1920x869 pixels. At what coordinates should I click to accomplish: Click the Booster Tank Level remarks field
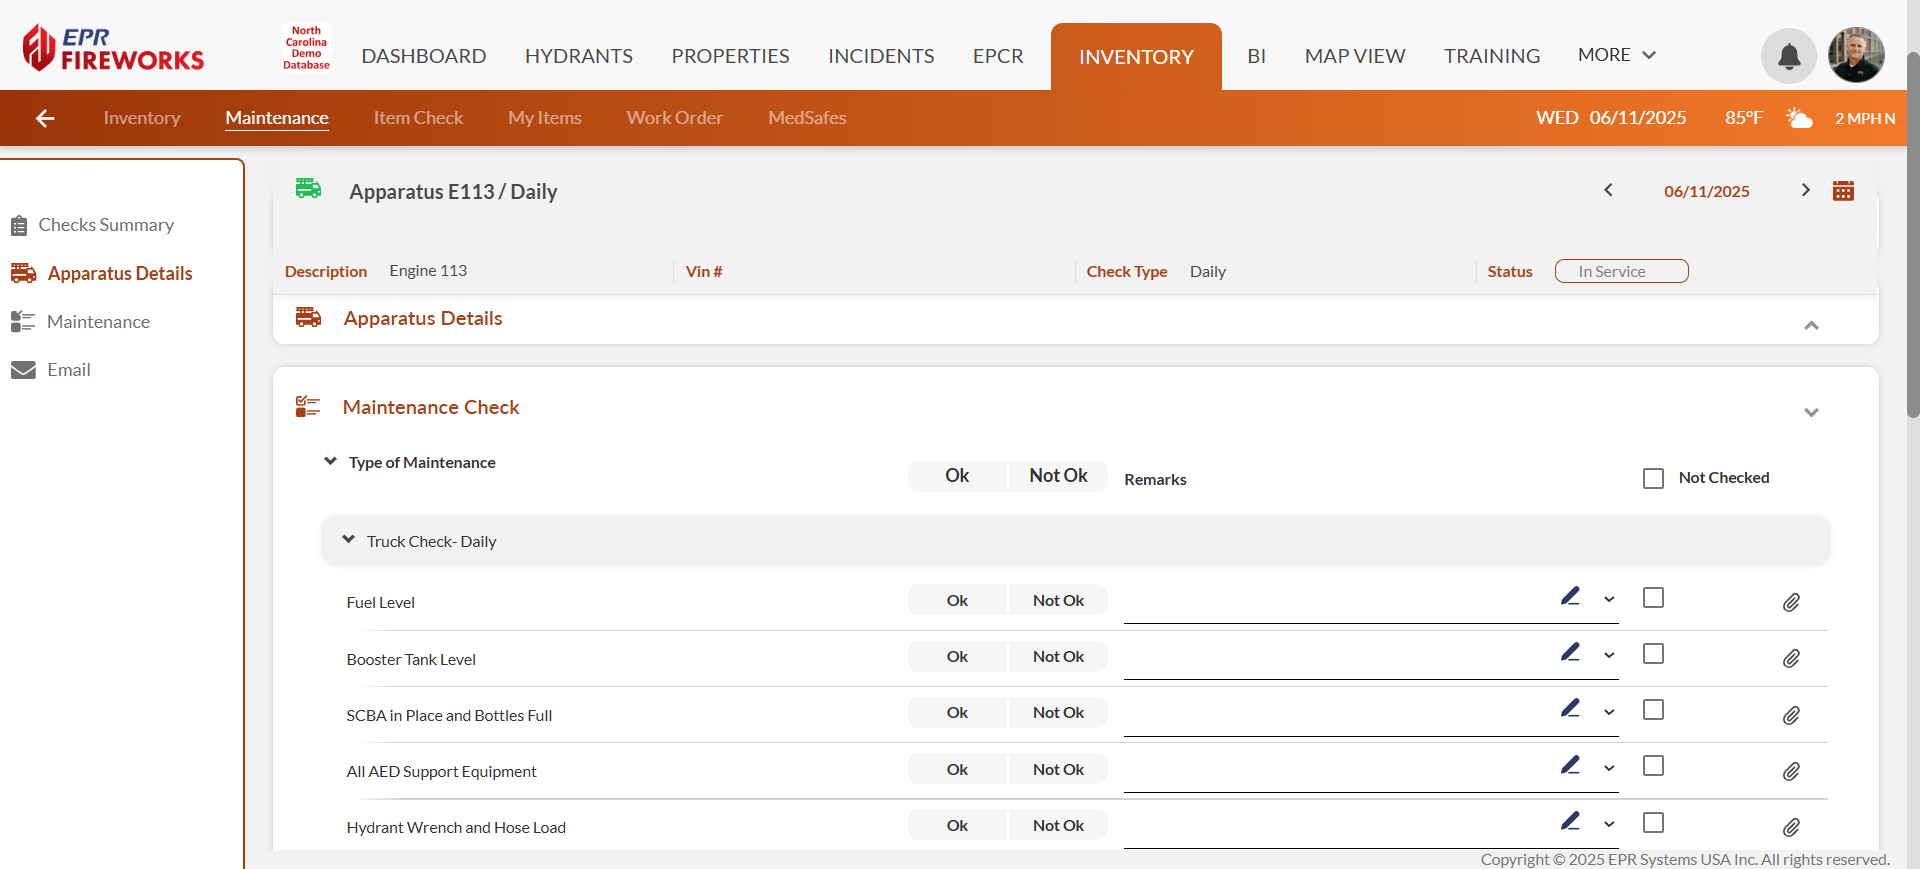click(x=1335, y=658)
